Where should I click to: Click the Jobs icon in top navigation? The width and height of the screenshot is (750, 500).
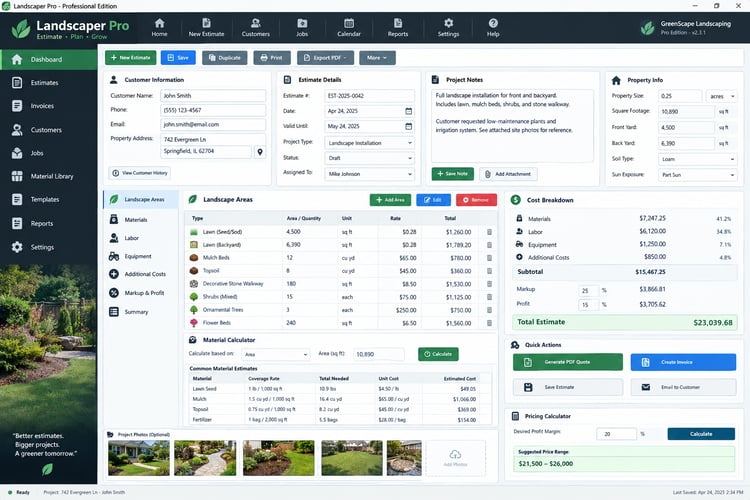click(302, 23)
